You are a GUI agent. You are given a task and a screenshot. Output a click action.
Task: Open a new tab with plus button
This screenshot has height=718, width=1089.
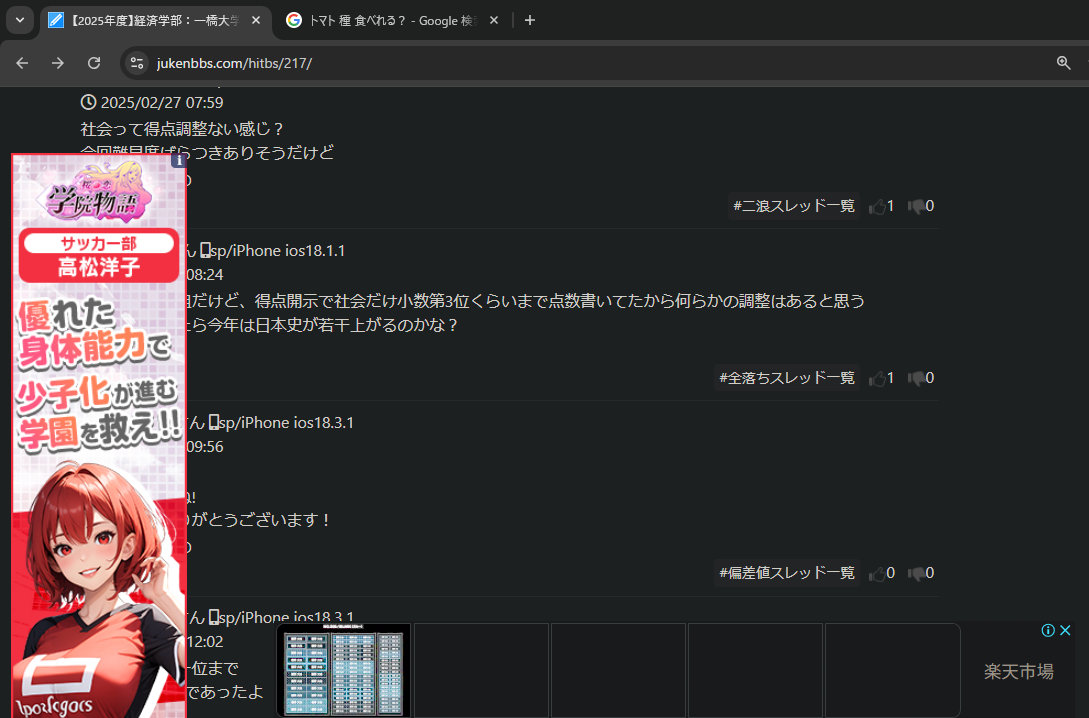530,20
